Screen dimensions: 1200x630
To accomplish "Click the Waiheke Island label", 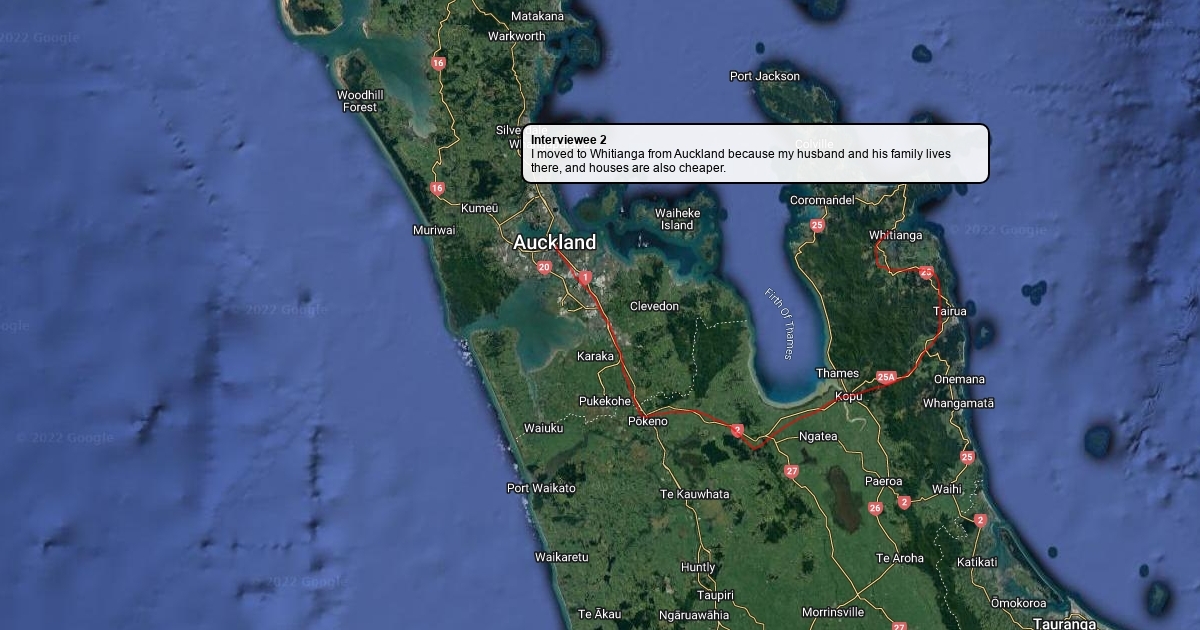I will pyautogui.click(x=677, y=219).
